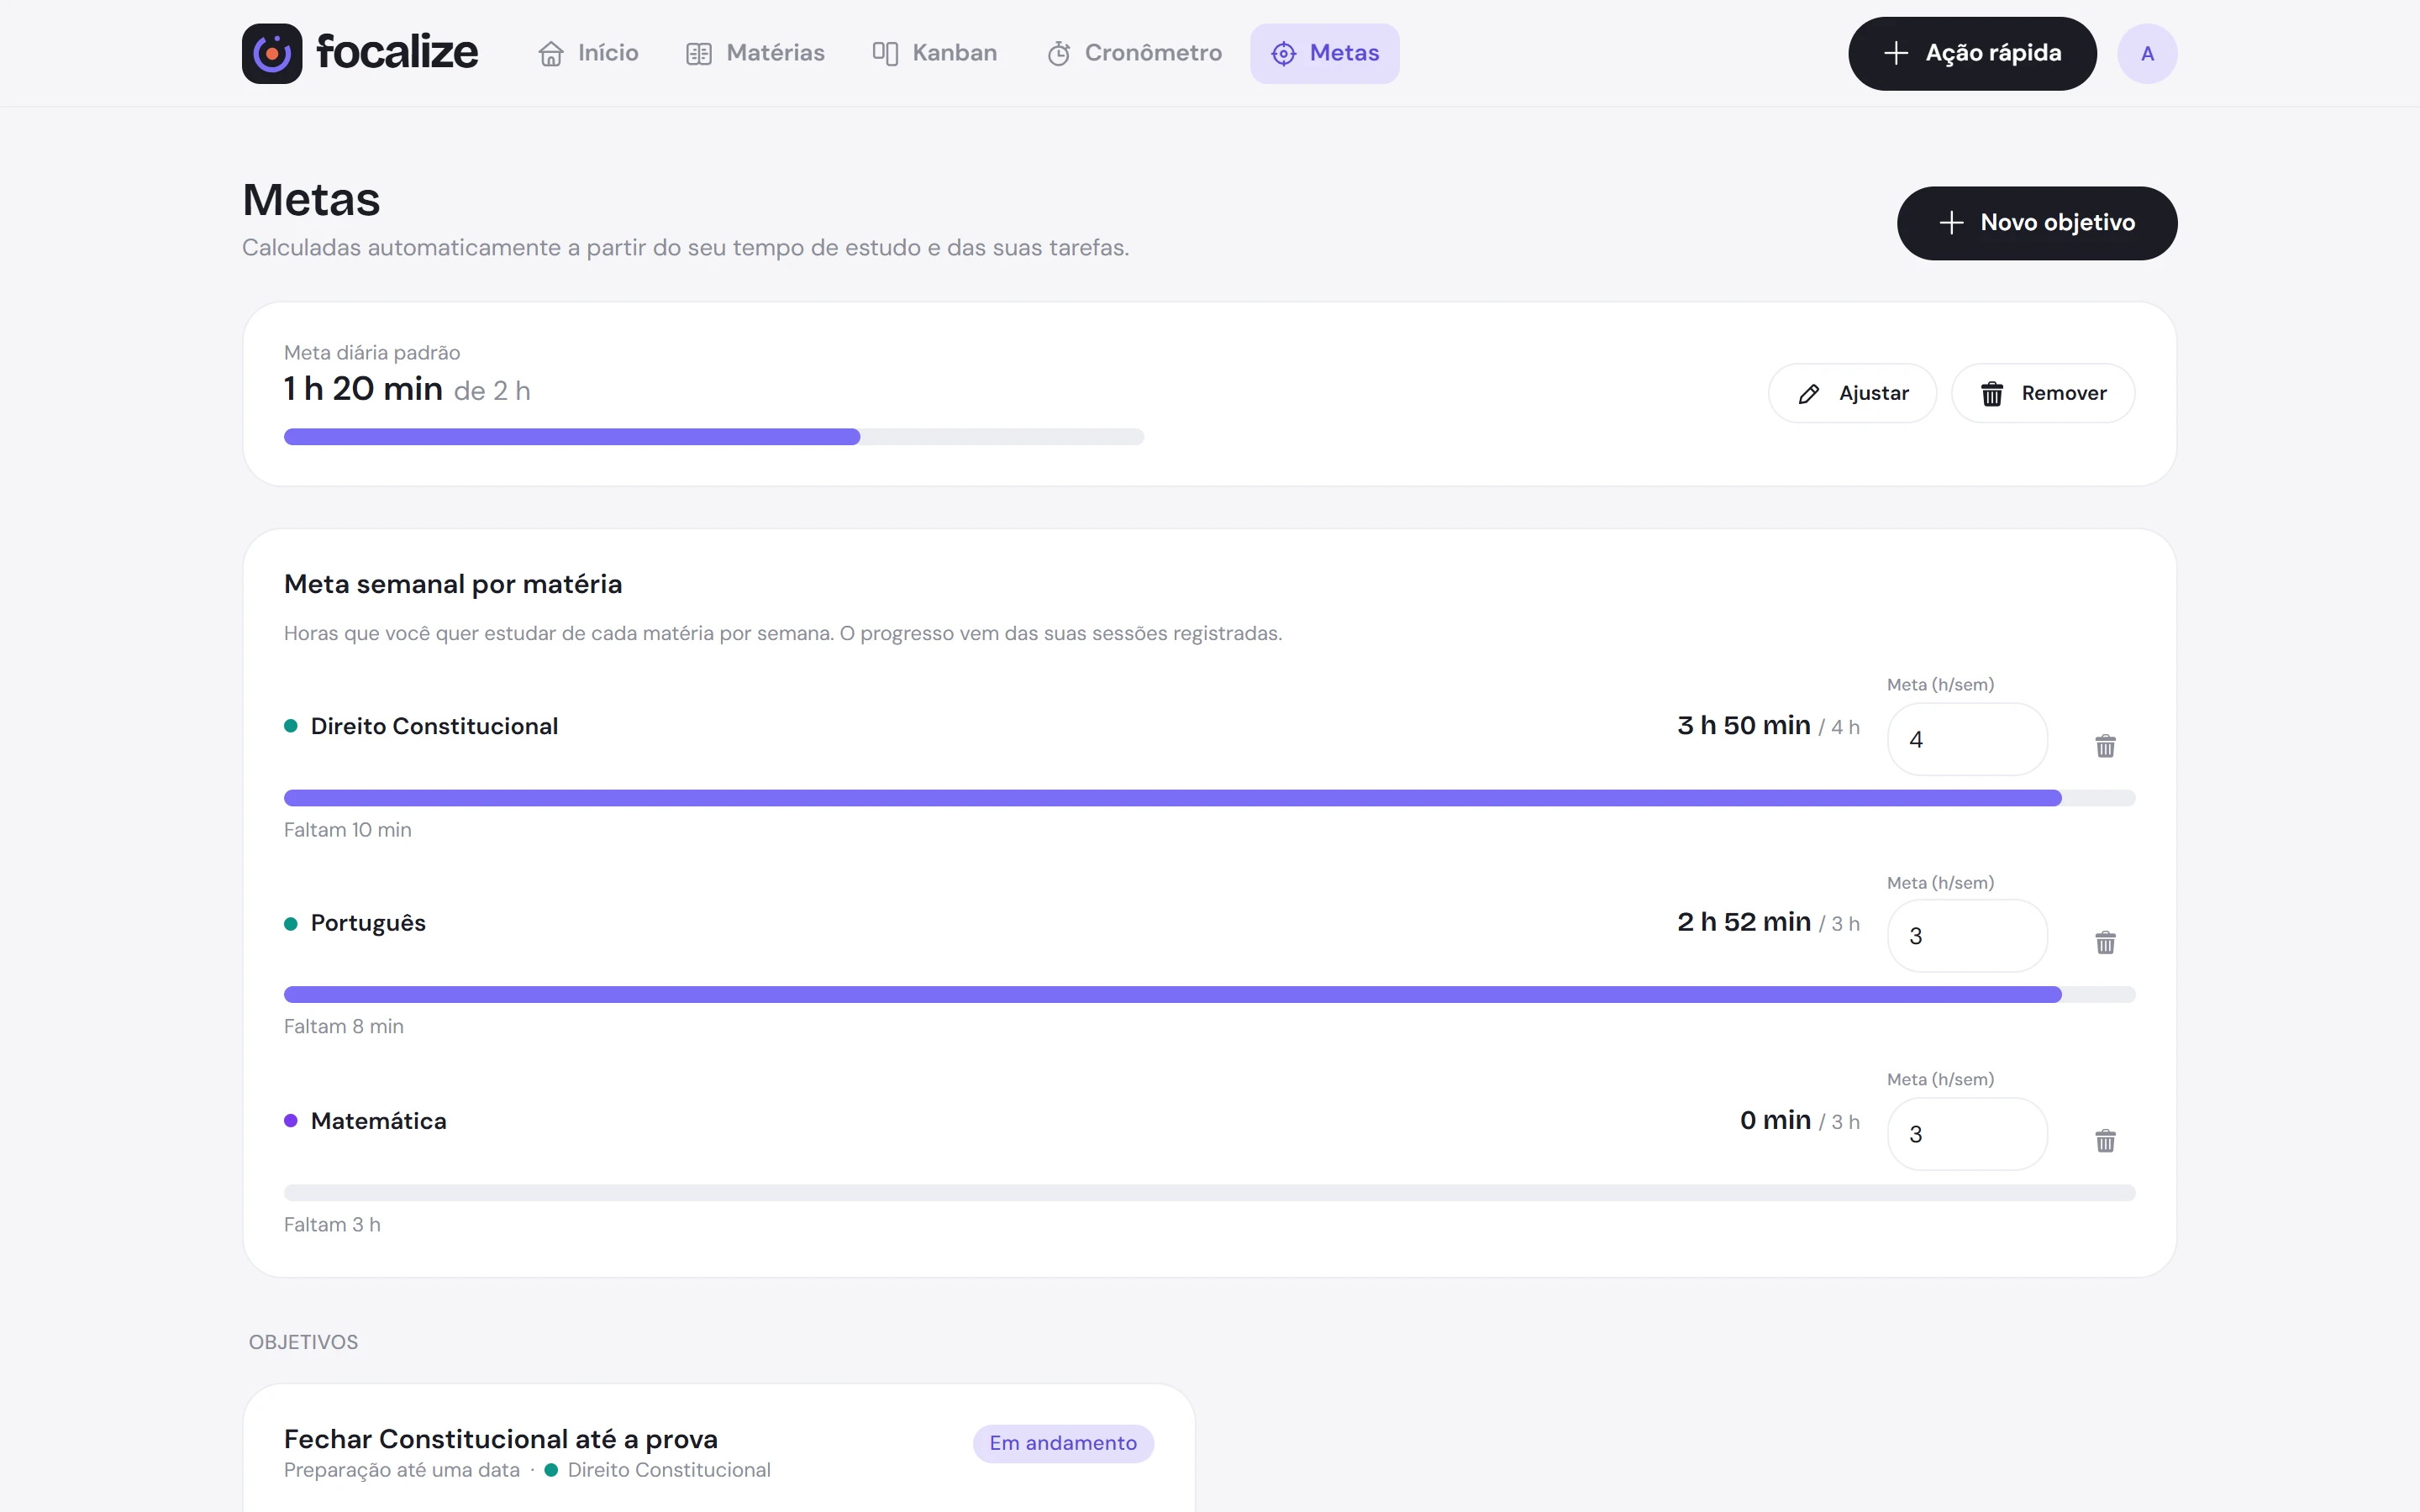Image resolution: width=2420 pixels, height=1512 pixels.
Task: Click the Direito Constitucional progress bar
Action: point(1209,798)
